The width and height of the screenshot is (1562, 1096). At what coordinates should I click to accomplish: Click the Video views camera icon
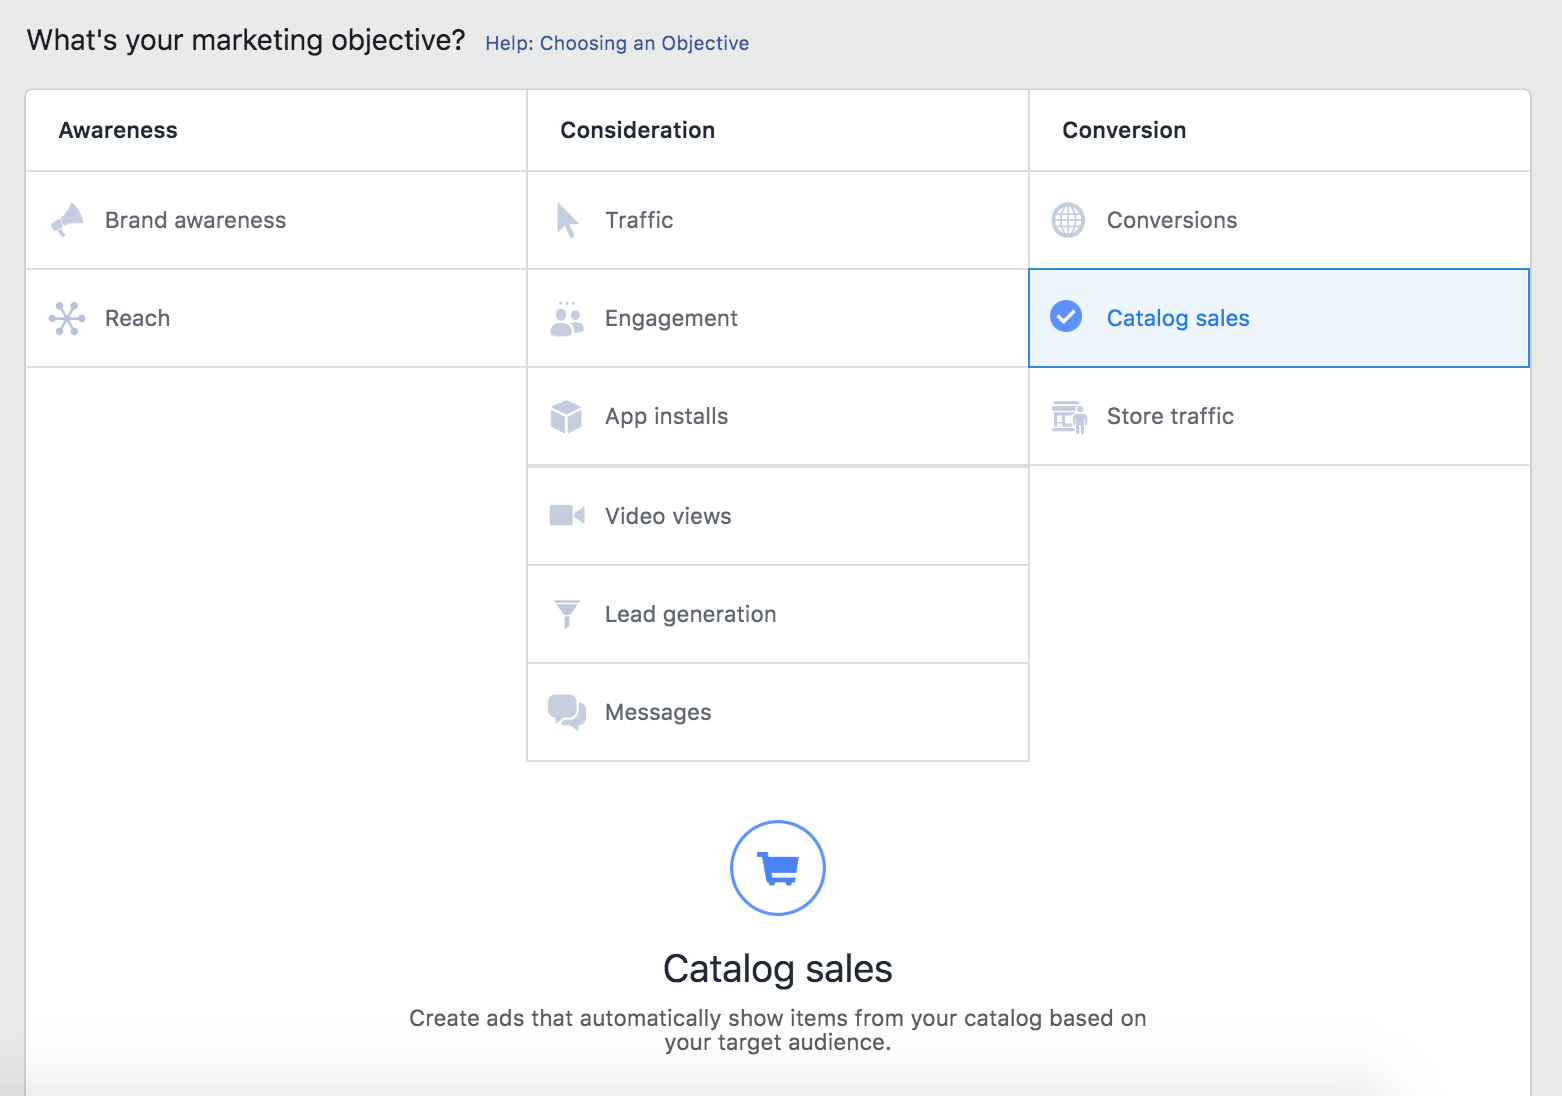point(567,515)
